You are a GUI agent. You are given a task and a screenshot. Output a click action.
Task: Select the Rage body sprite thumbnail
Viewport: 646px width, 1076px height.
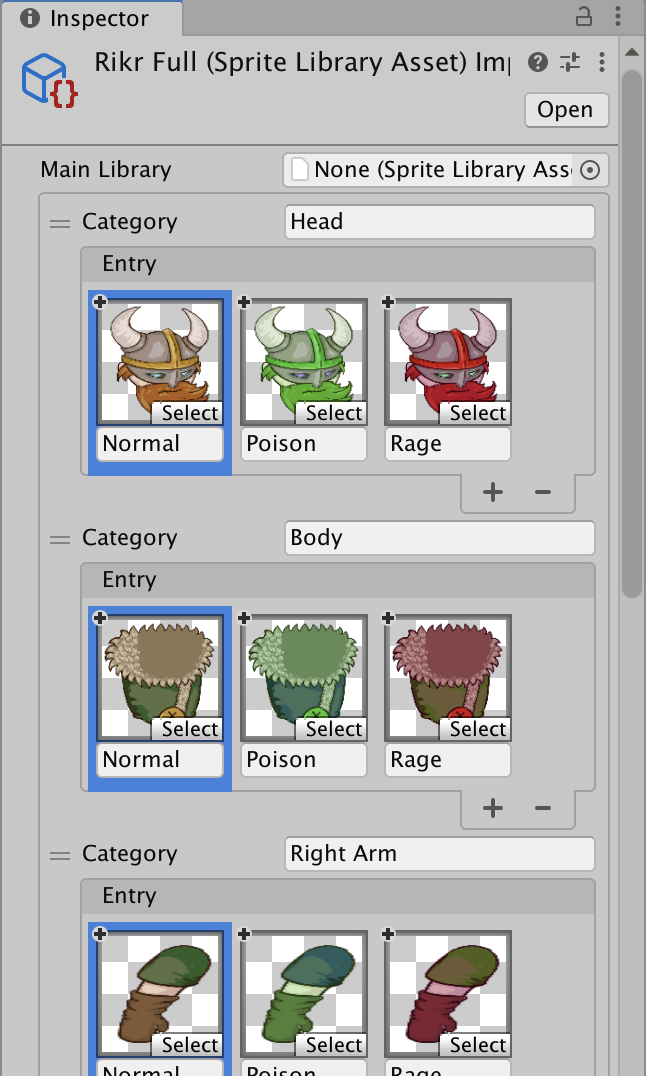click(448, 670)
